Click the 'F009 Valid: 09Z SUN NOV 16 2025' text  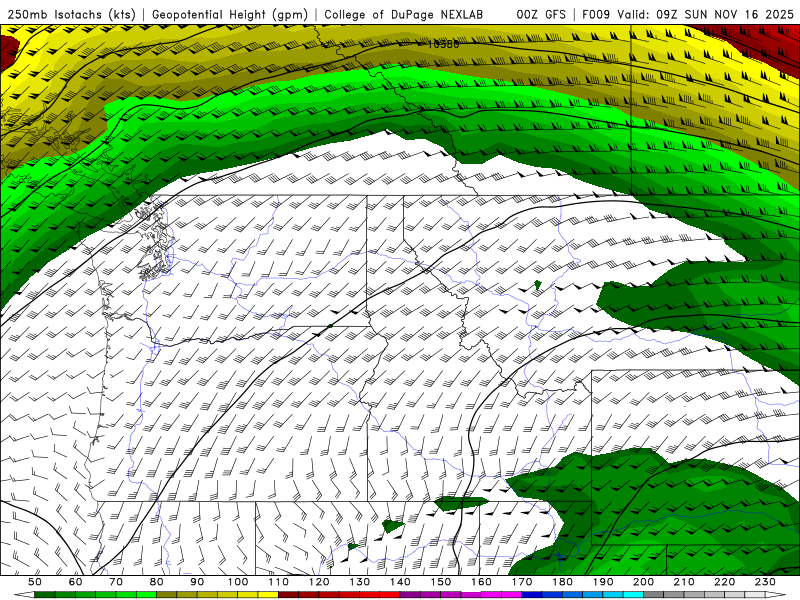[688, 15]
